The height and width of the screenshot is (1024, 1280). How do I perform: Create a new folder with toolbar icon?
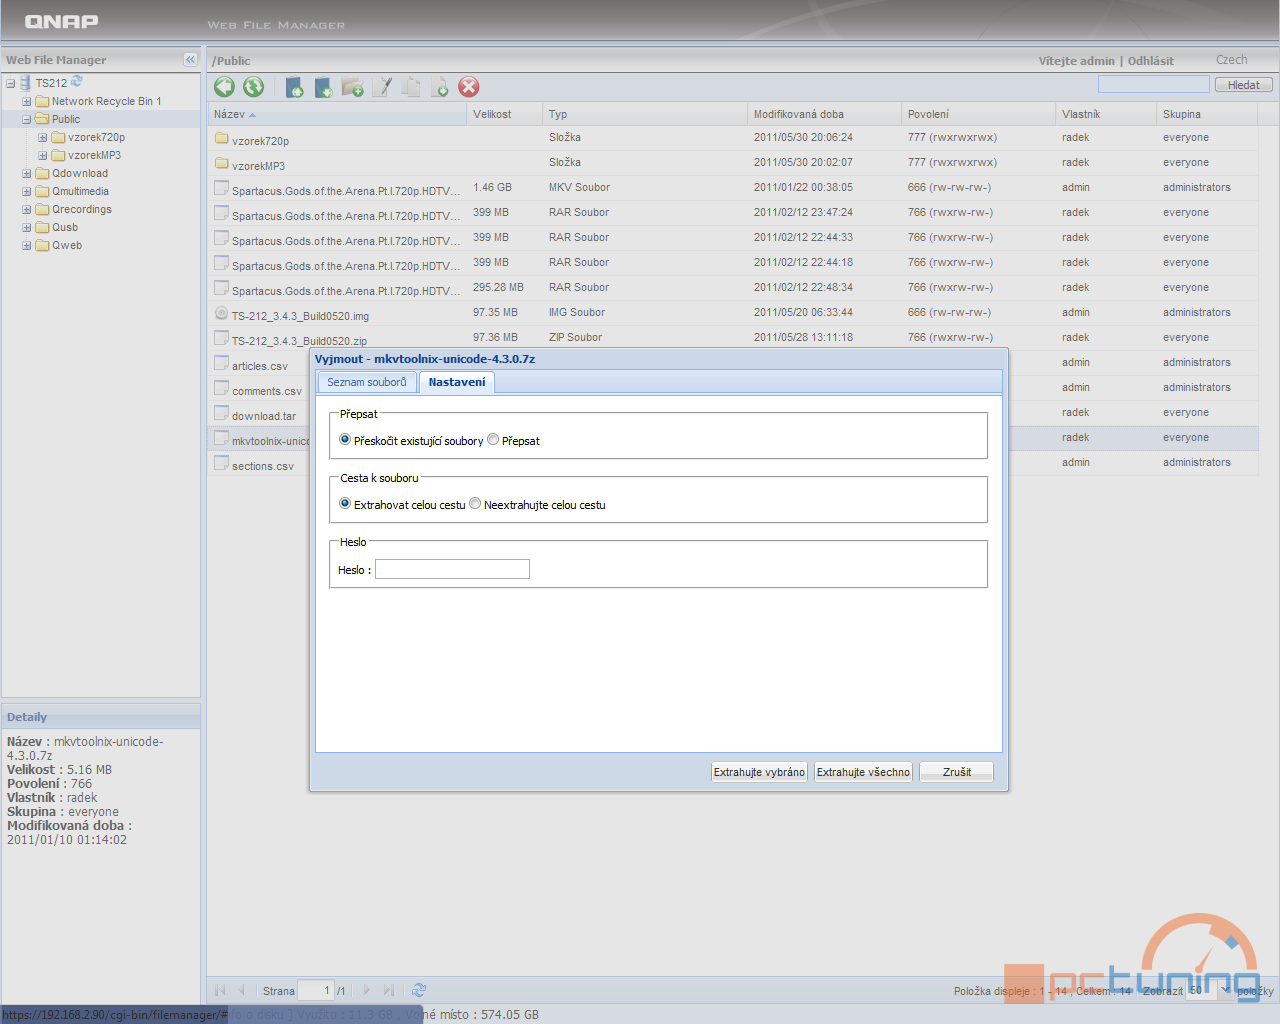(x=352, y=87)
